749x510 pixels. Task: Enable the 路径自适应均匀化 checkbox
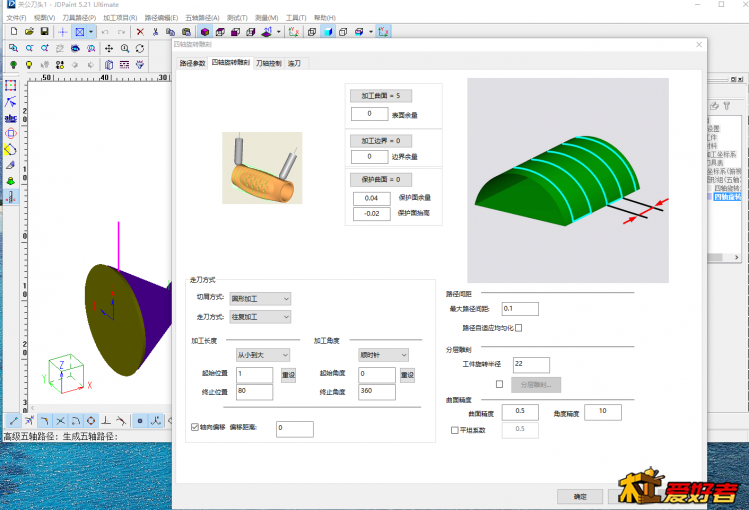(519, 328)
